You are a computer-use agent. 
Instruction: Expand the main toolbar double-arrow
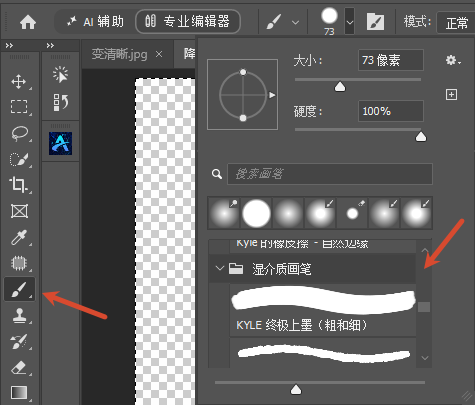tap(9, 46)
